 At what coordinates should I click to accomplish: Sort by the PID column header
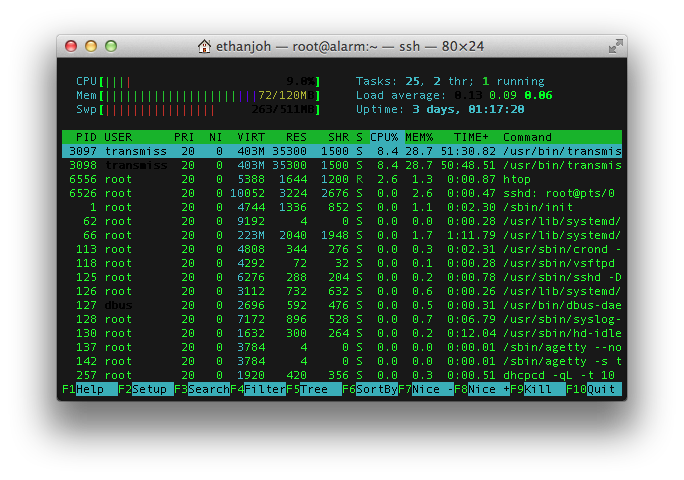(86, 137)
